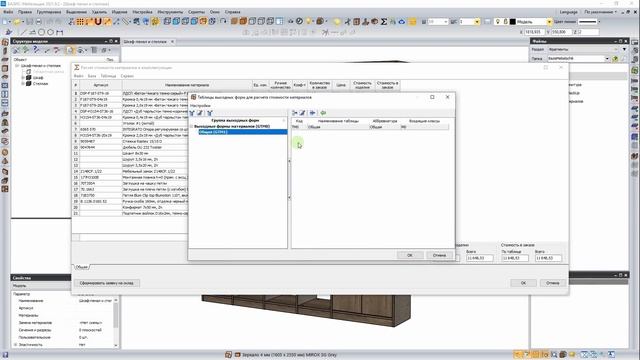Collapse the Выходные формы материалов group
The image size is (640, 360).
191,127
